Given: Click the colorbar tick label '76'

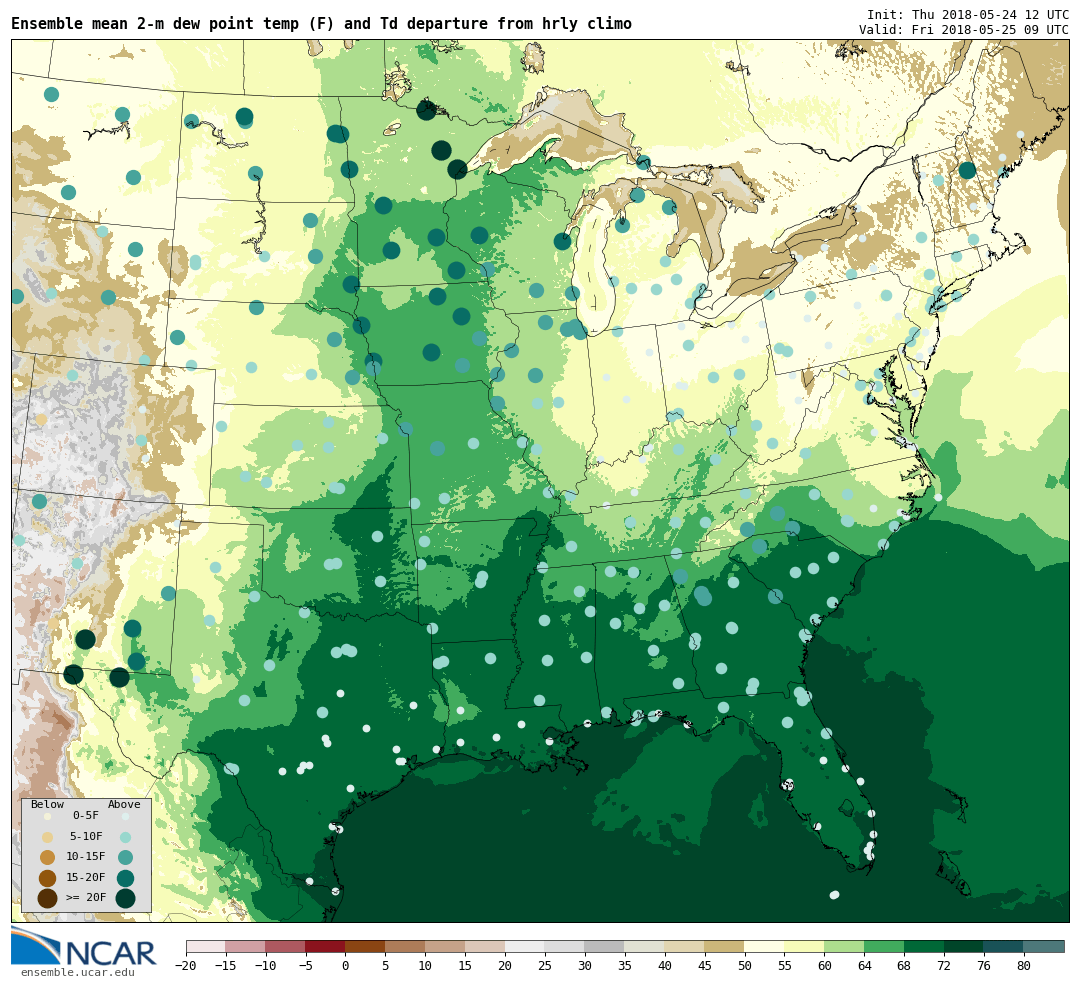Looking at the screenshot, I should (984, 966).
